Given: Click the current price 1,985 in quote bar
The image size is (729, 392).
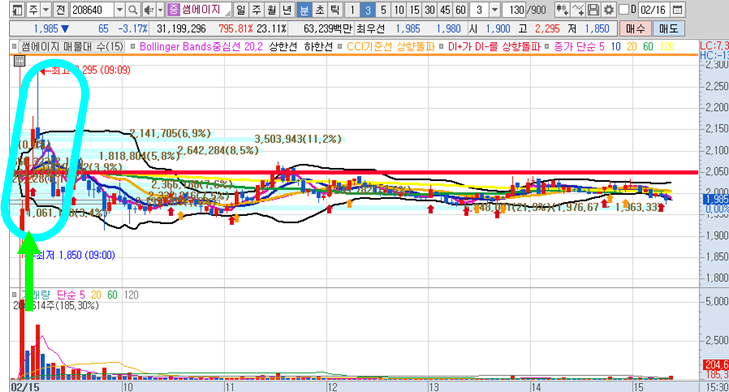Looking at the screenshot, I should click(46, 29).
